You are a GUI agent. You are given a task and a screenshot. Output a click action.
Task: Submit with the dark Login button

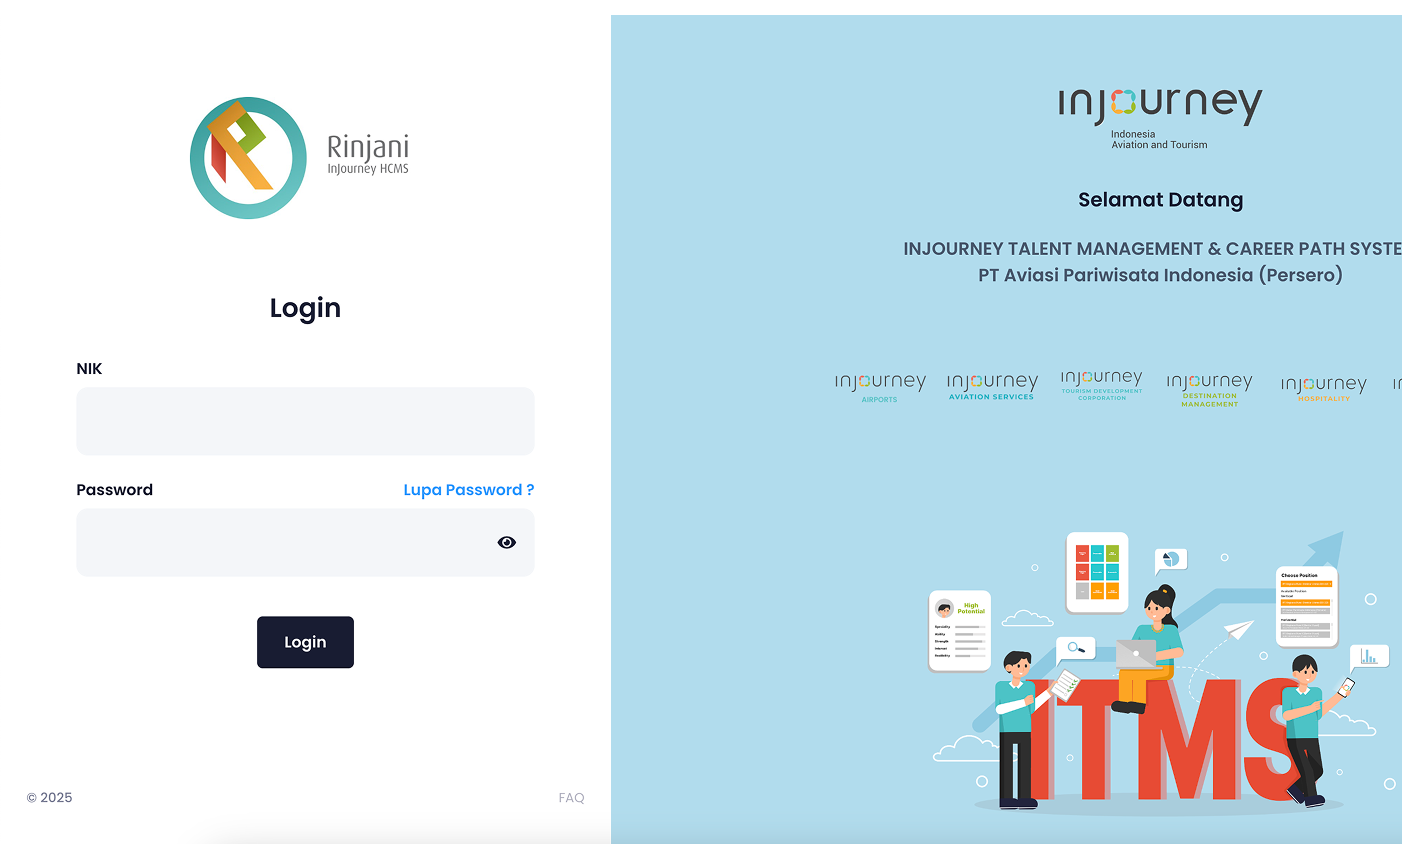(305, 642)
